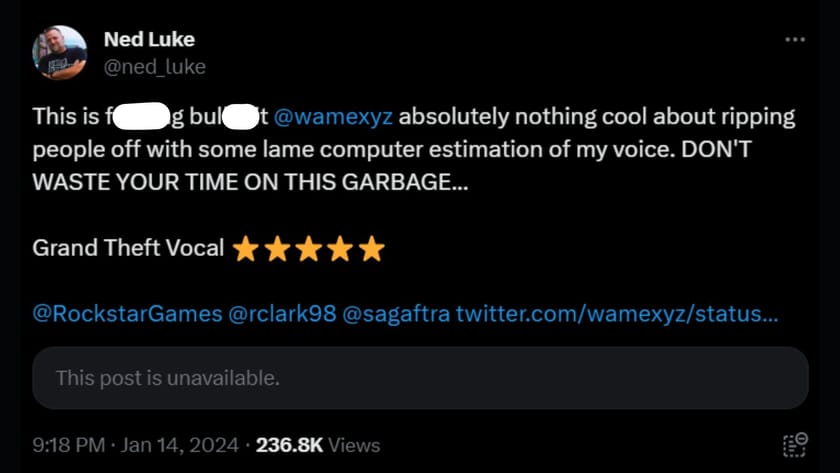View the 236.8K Views count
The height and width of the screenshot is (473, 840).
tap(289, 445)
